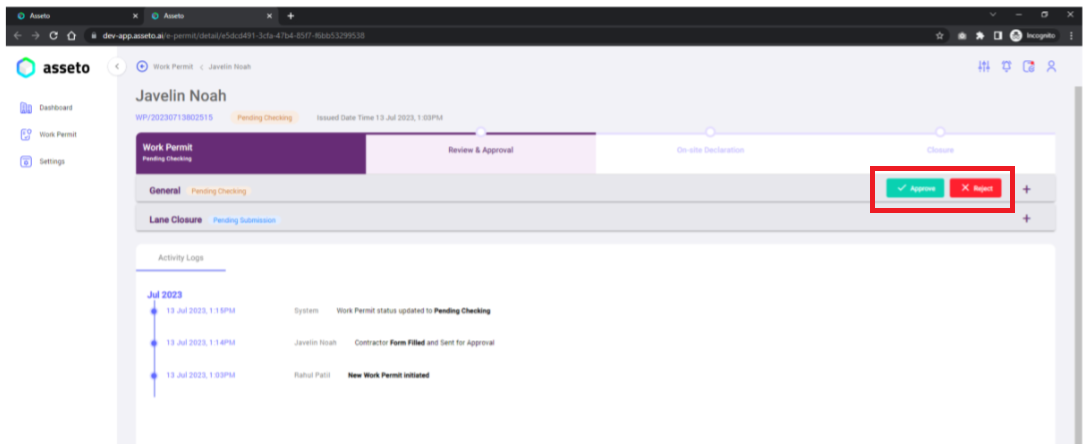Open Work Permit in the sidebar

point(57,134)
